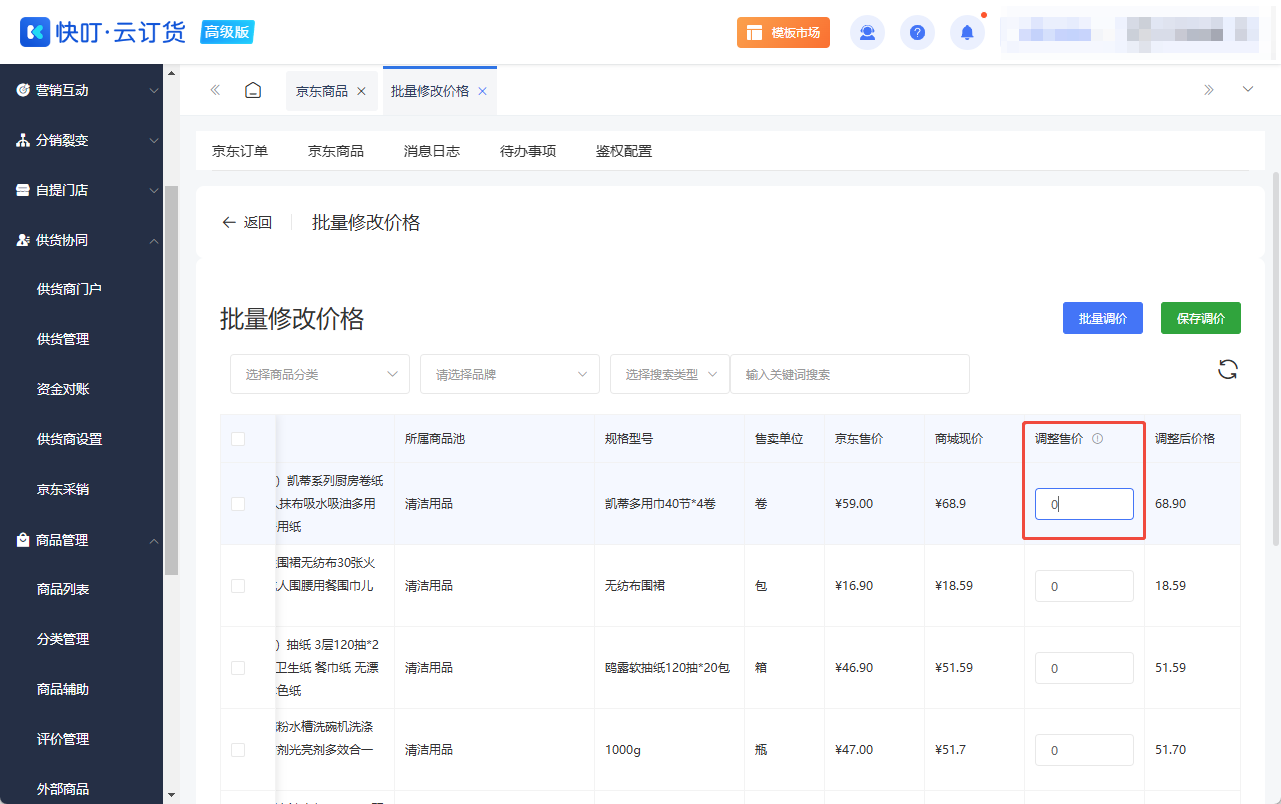Click the 商品管理 sidebar icon
This screenshot has height=804, width=1281.
pyautogui.click(x=22, y=540)
